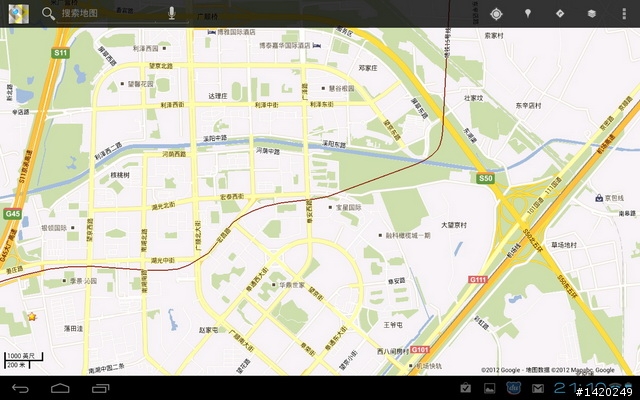Screen dimensions: 640x400
Task: Tap the 索家村 label
Action: [494, 36]
